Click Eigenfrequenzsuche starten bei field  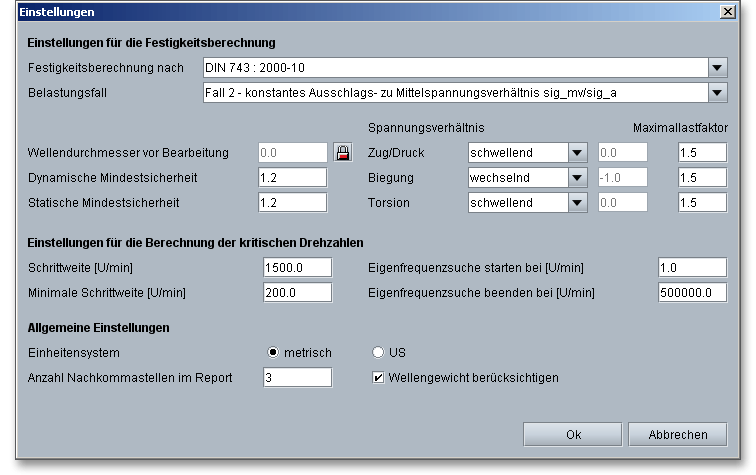click(692, 268)
